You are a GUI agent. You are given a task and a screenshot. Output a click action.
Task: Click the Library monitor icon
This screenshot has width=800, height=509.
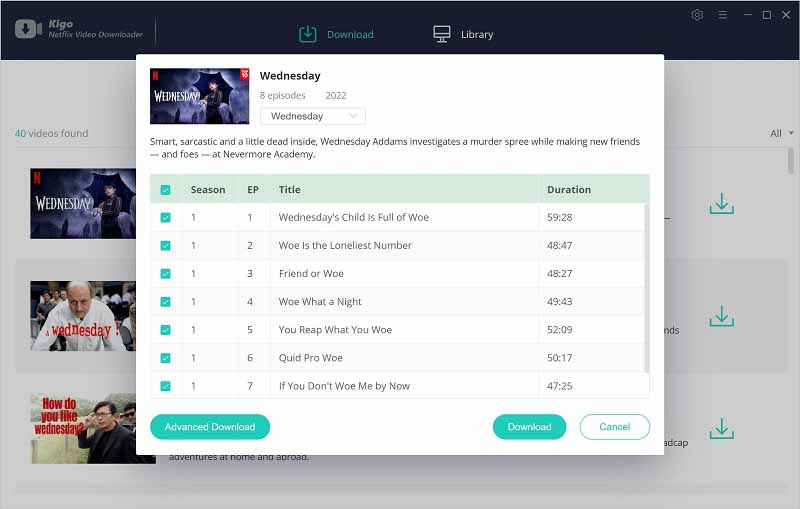point(442,34)
